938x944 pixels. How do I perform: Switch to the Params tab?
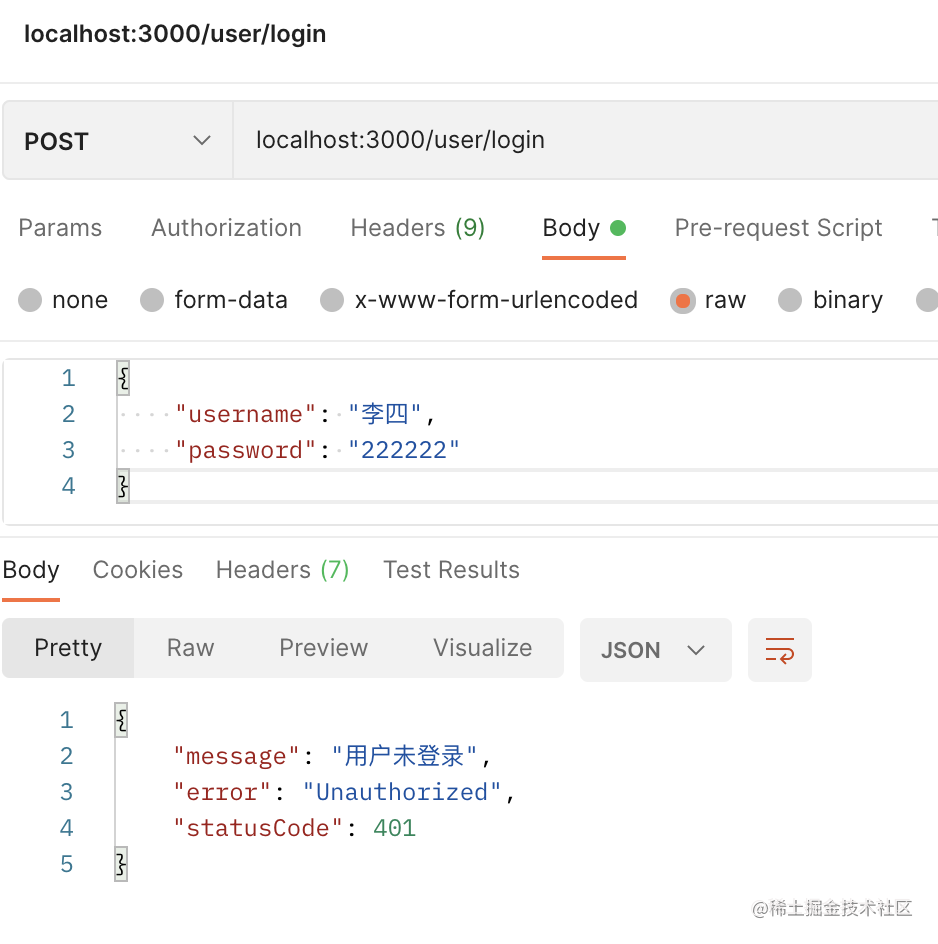60,228
